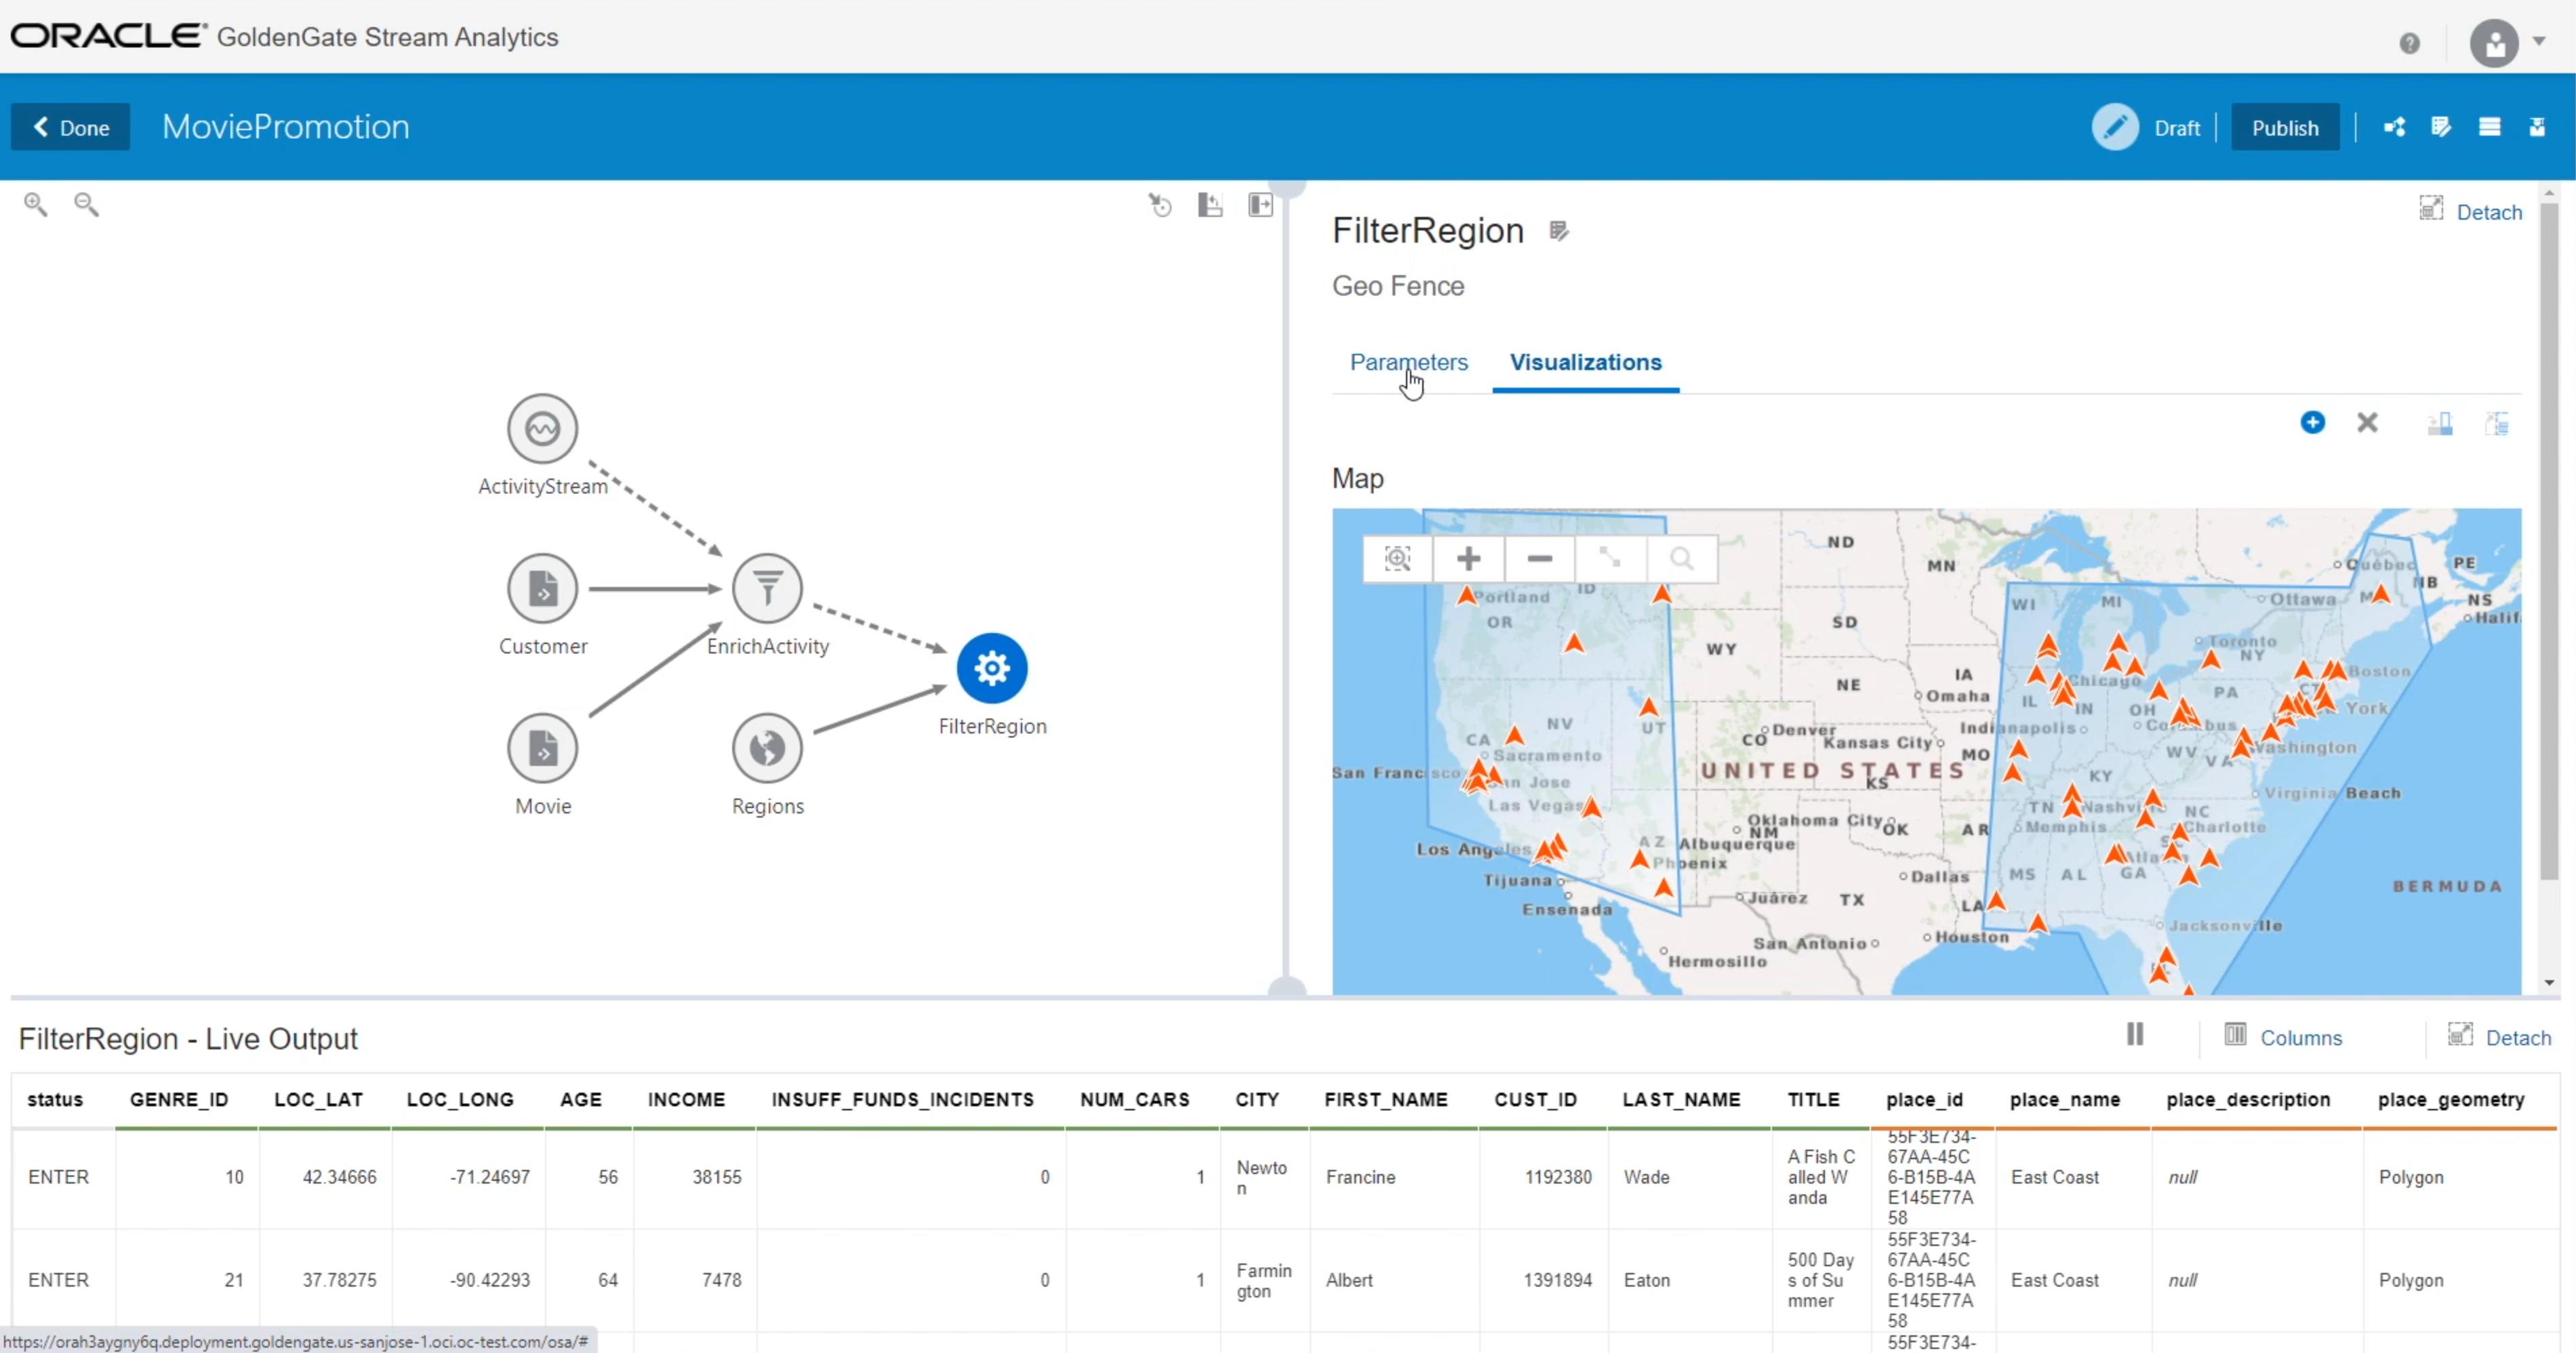Open the ActivityStream source node
The width and height of the screenshot is (2576, 1353).
(x=542, y=428)
